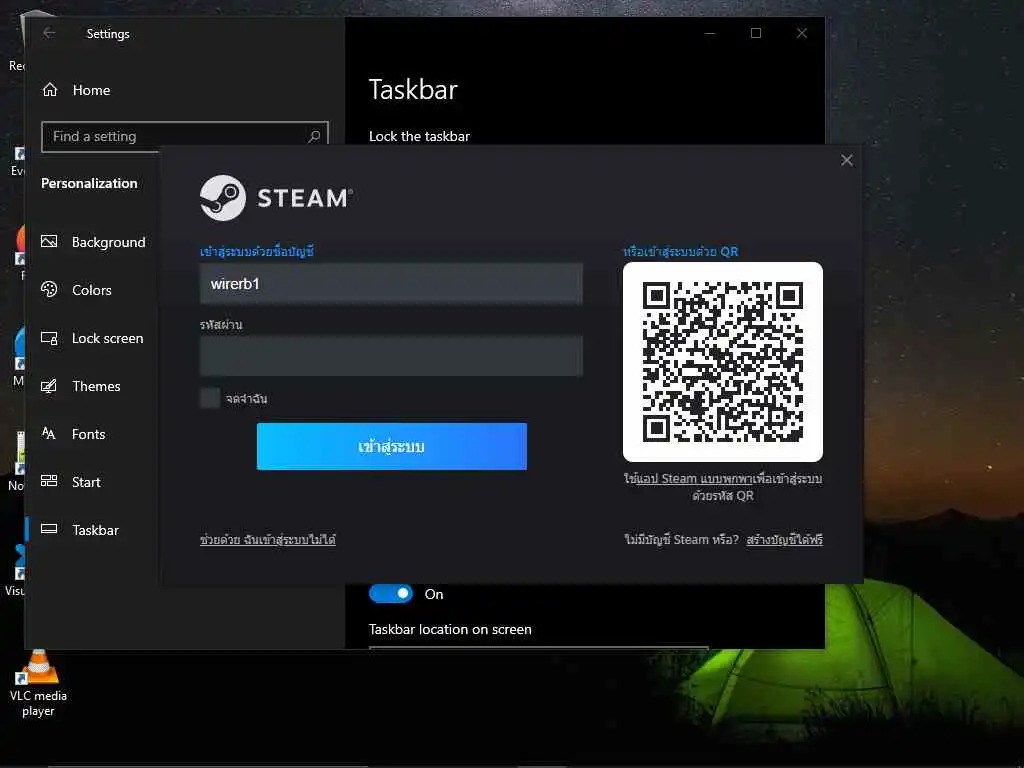Close the Settings window
1024x768 pixels.
tap(801, 33)
